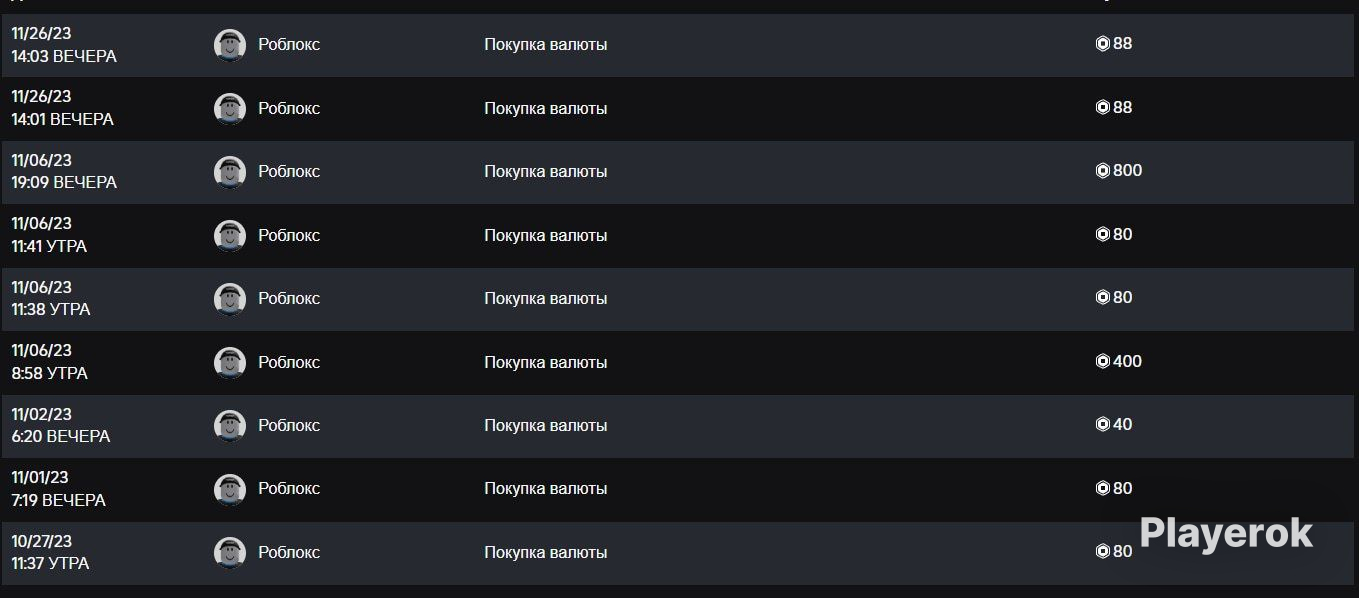Click the avatar icon in the 8:58 УТРА row
This screenshot has width=1359, height=598.
(x=230, y=362)
